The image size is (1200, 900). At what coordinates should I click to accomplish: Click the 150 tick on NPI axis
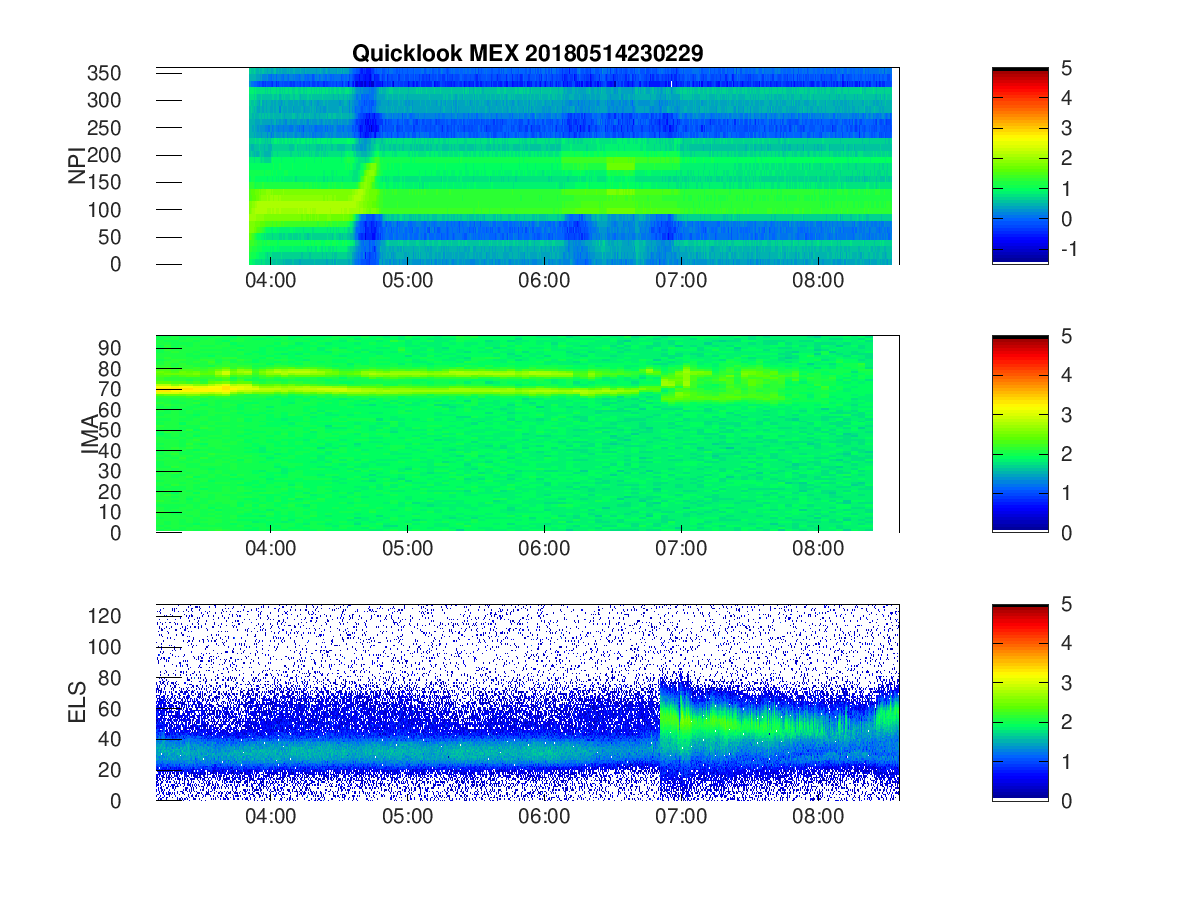point(104,182)
